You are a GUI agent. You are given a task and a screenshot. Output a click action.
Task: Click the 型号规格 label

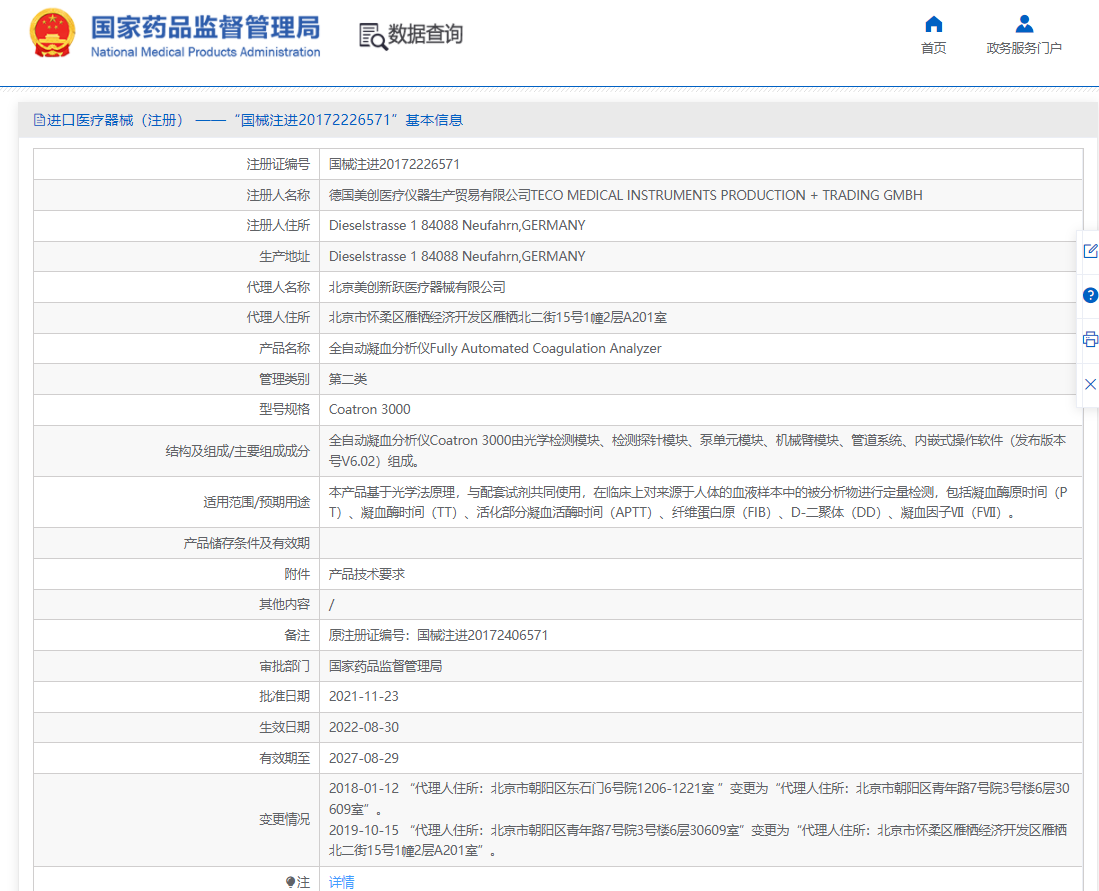pos(284,409)
